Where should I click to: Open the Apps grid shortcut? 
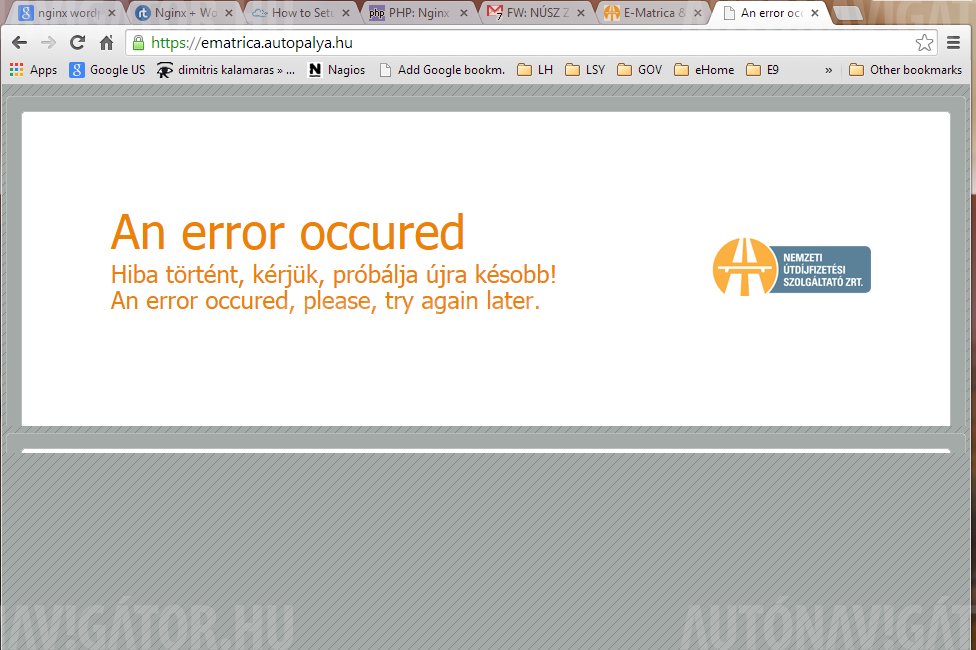(x=33, y=70)
